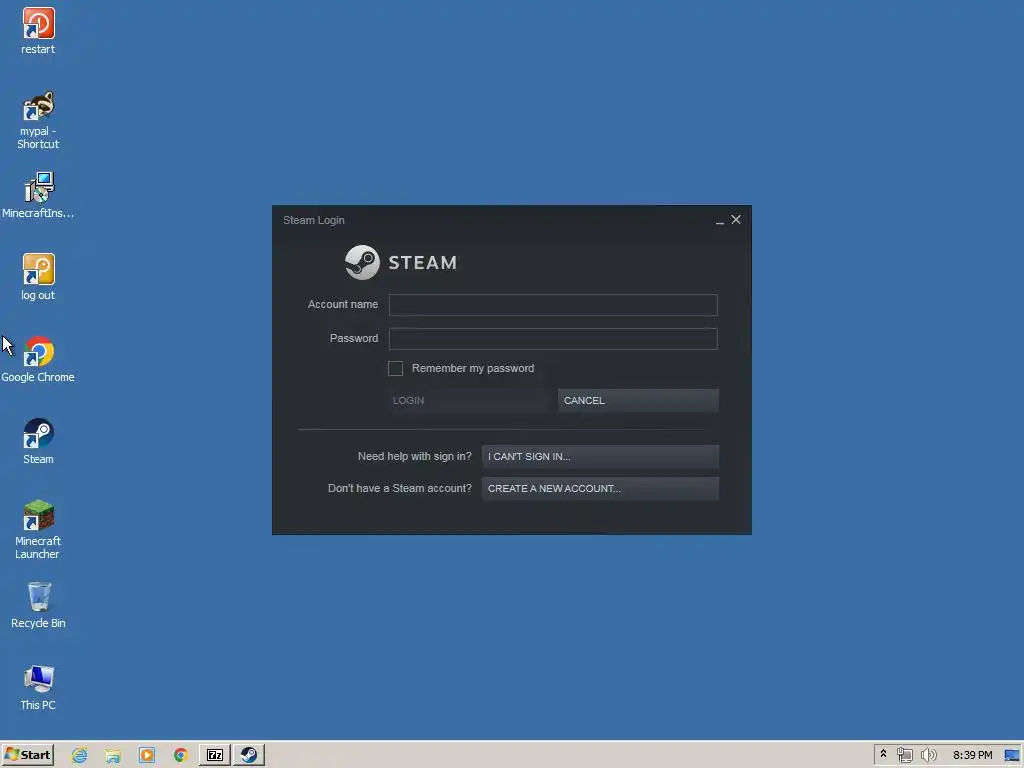The image size is (1024, 768).
Task: Open Internet Explorer from the taskbar
Action: (x=79, y=755)
